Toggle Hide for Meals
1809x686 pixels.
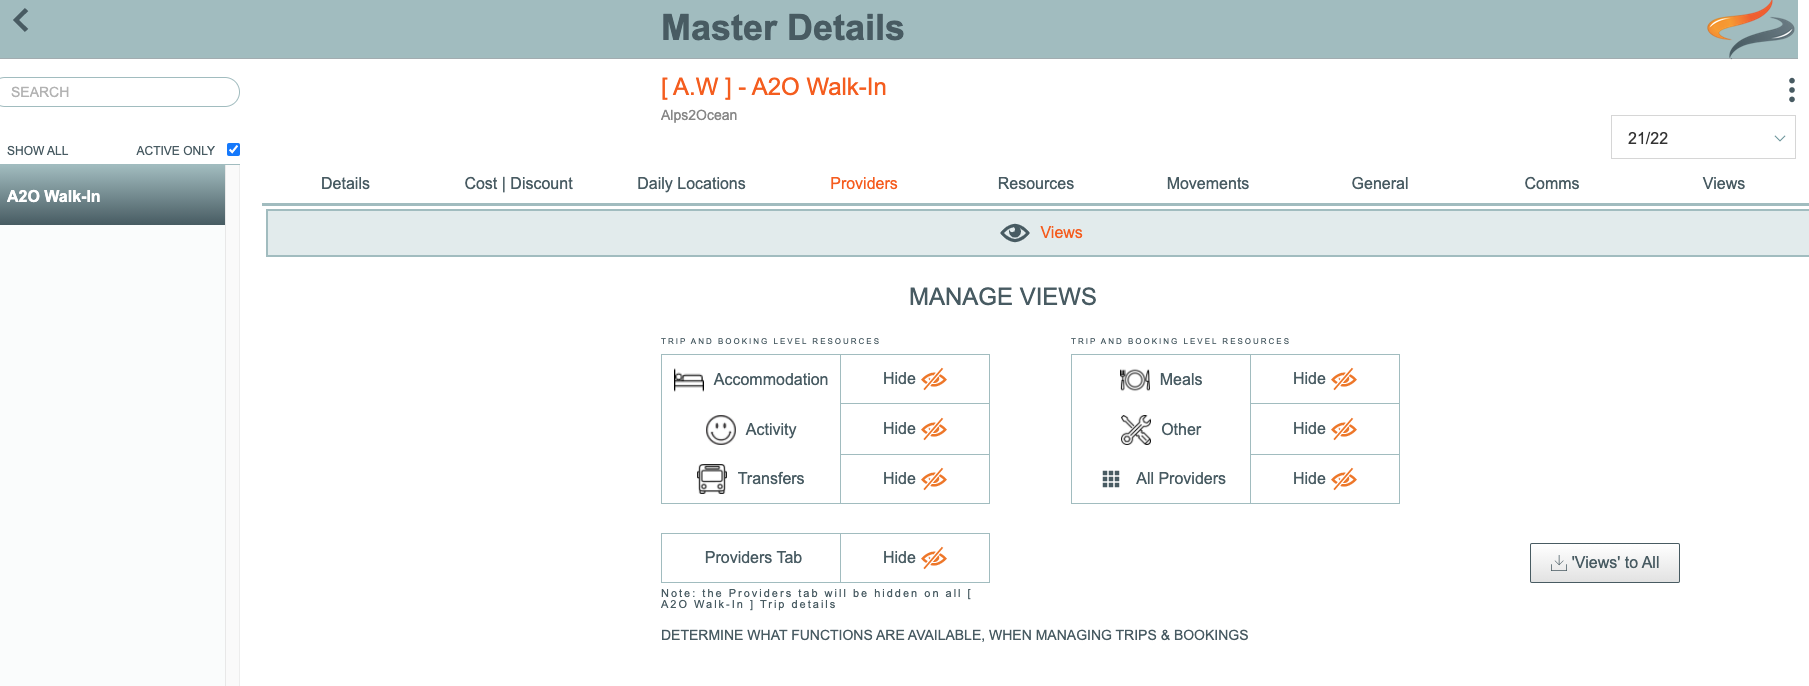pyautogui.click(x=1324, y=379)
